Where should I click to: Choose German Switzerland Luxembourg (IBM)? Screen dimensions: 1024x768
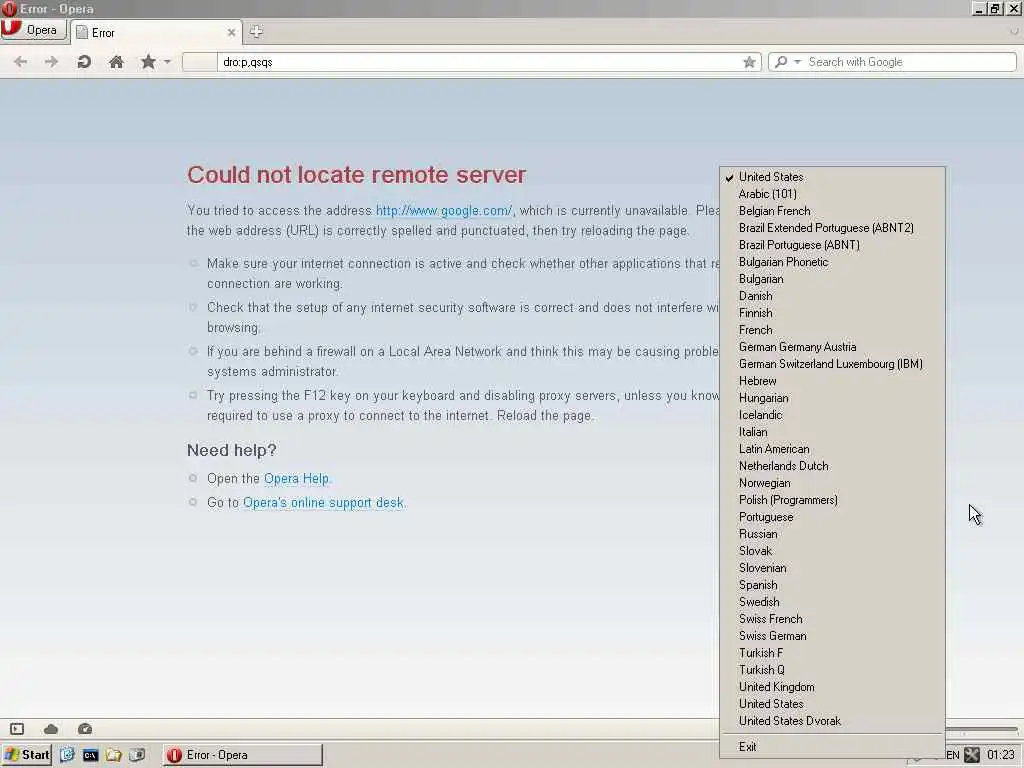(x=833, y=364)
